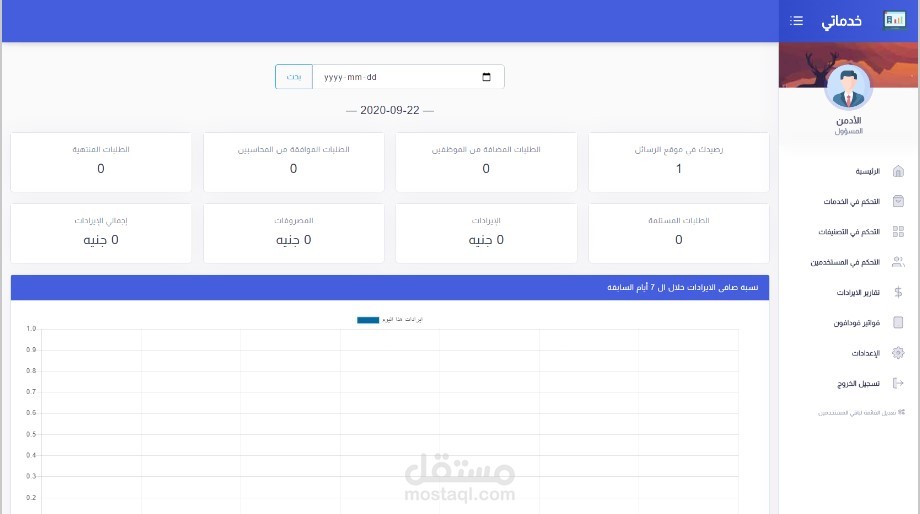Click the الأدمن user name
The width and height of the screenshot is (920, 514).
click(x=848, y=120)
